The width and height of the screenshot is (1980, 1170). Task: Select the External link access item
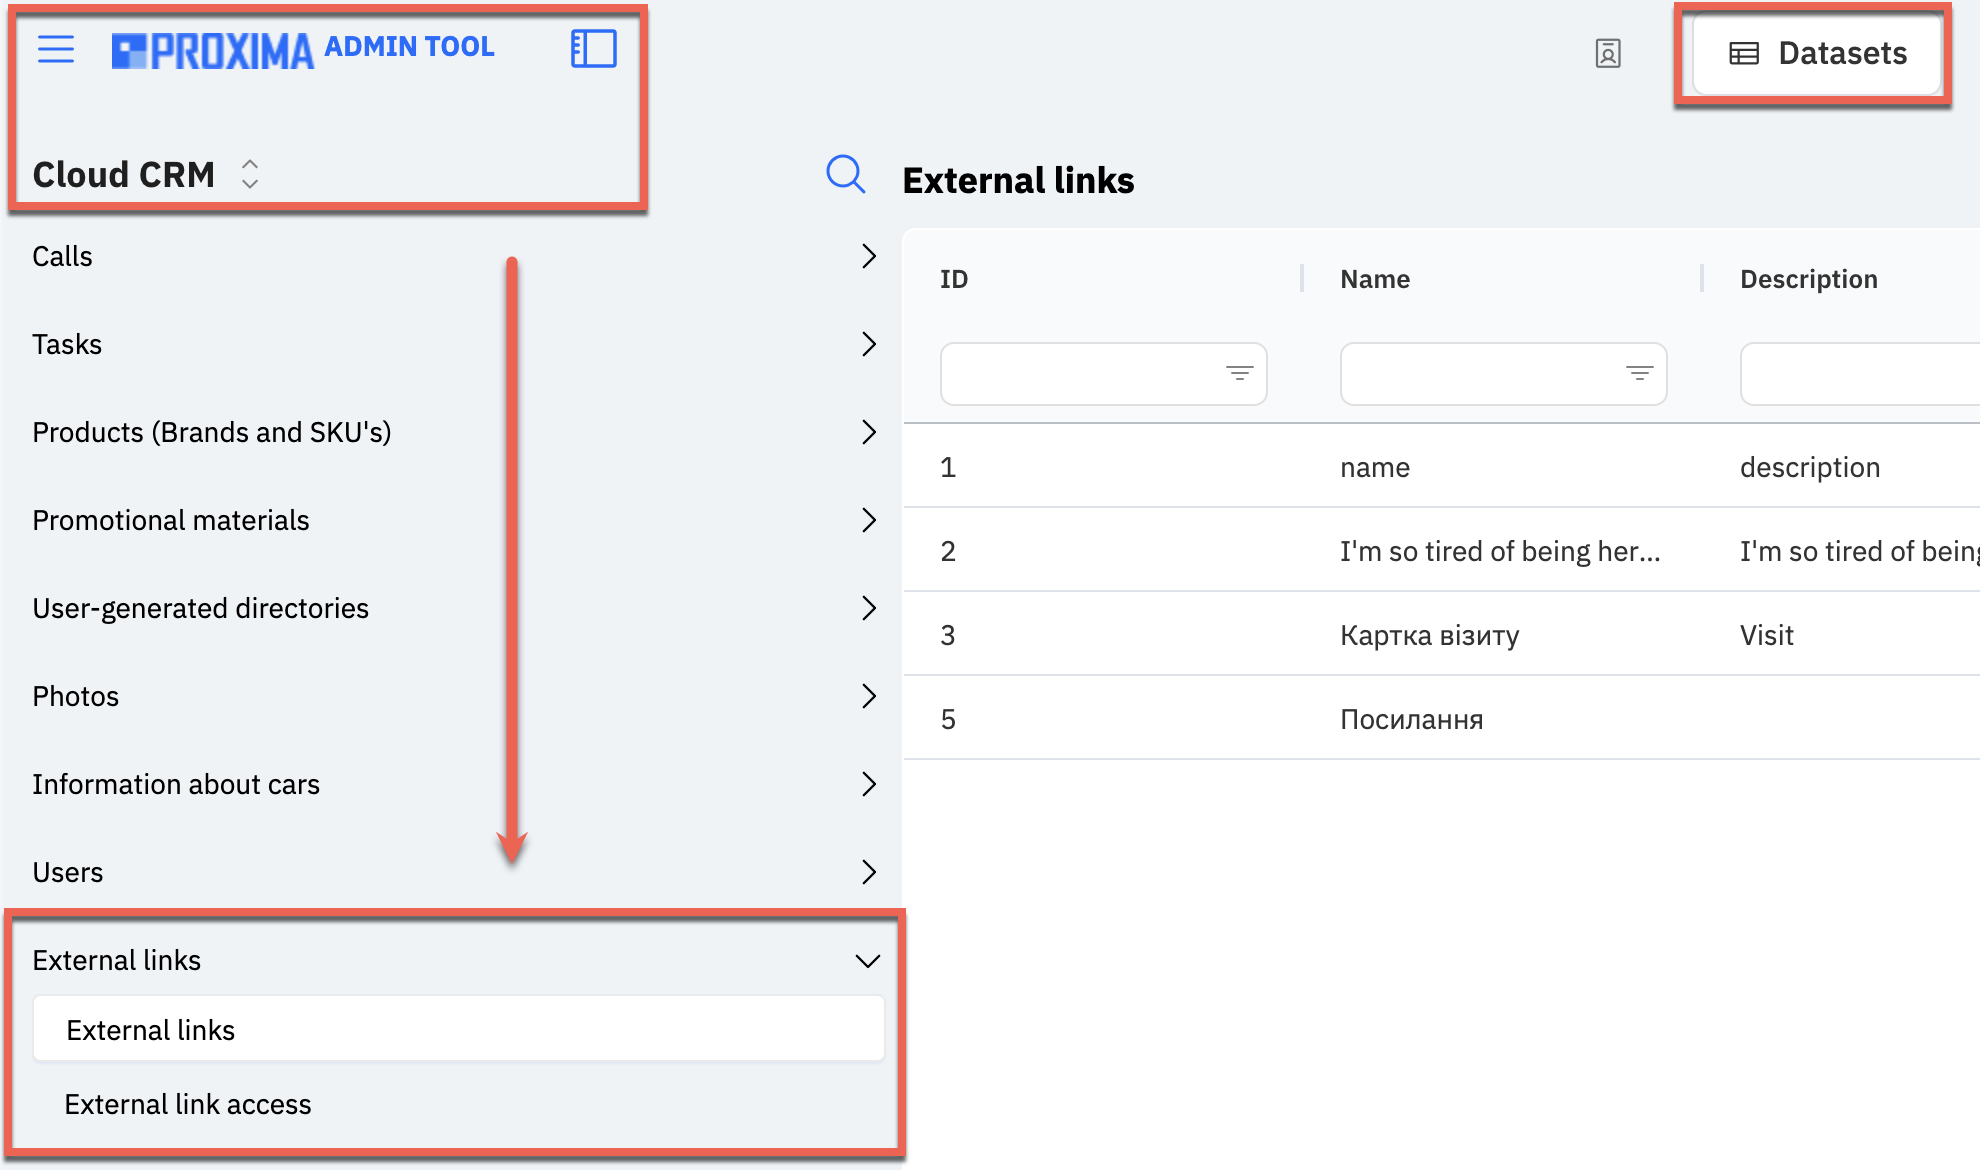(188, 1105)
